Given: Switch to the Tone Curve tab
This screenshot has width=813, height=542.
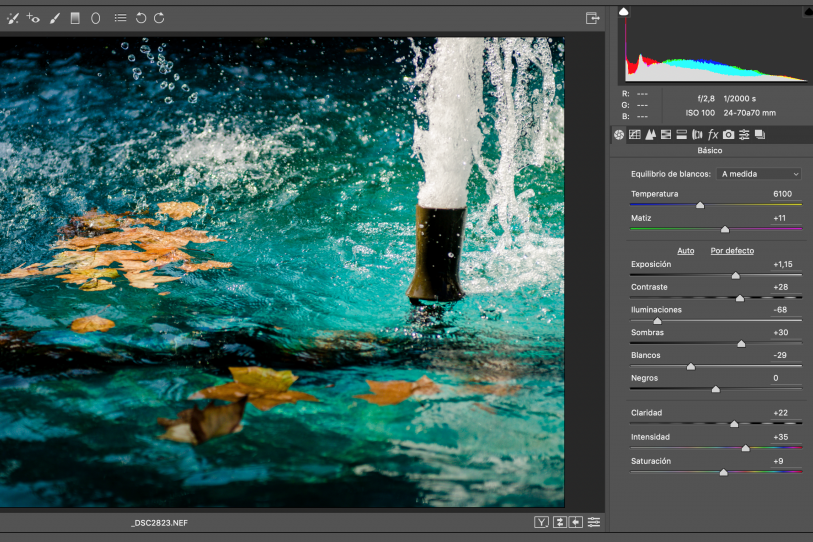Looking at the screenshot, I should click(634, 134).
